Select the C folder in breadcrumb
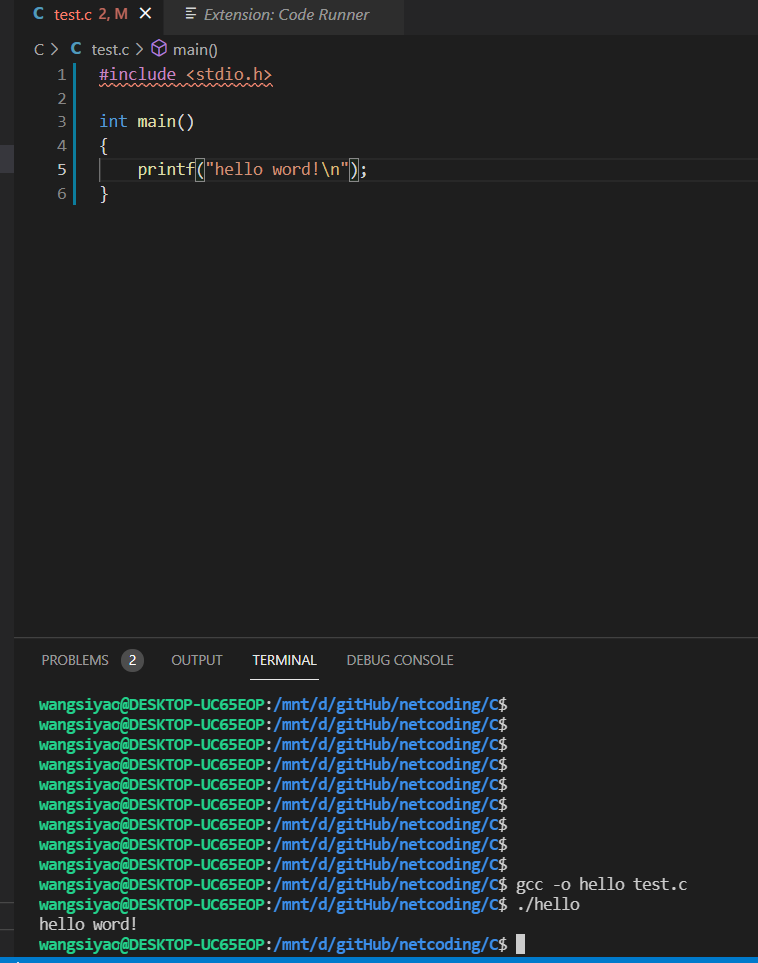This screenshot has height=963, width=758. pyautogui.click(x=39, y=50)
